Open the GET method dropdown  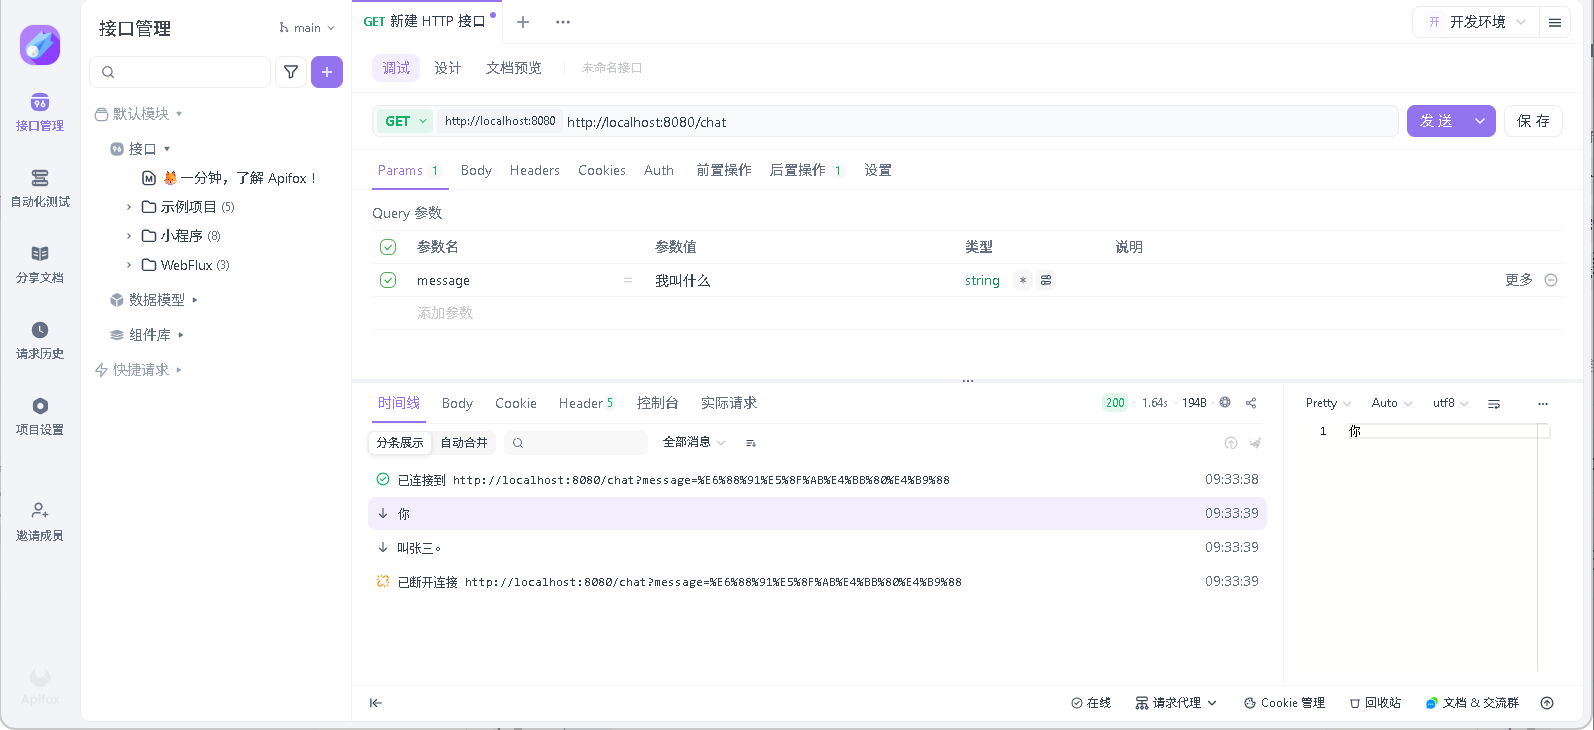point(405,121)
